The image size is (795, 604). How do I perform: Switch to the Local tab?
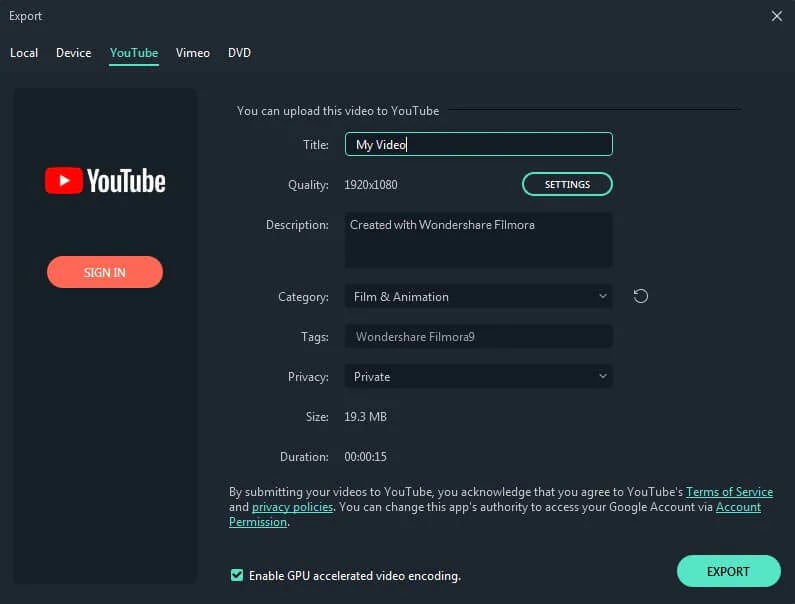[24, 53]
